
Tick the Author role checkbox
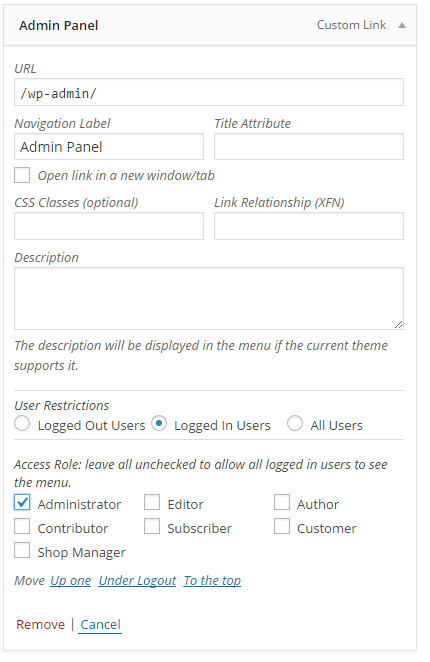click(282, 502)
